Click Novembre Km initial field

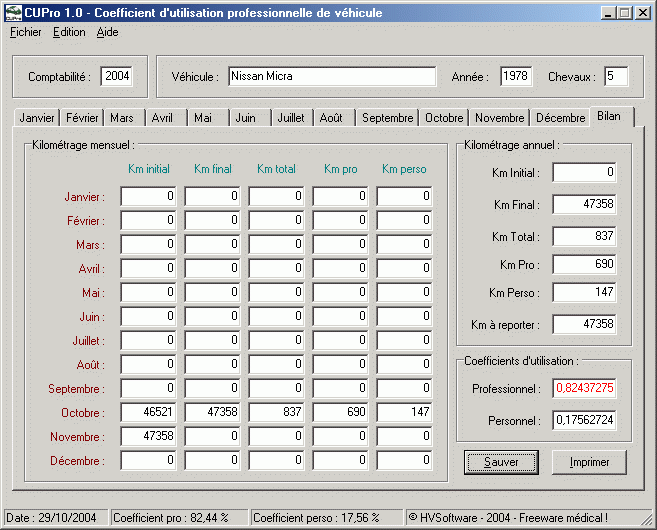tap(149, 437)
